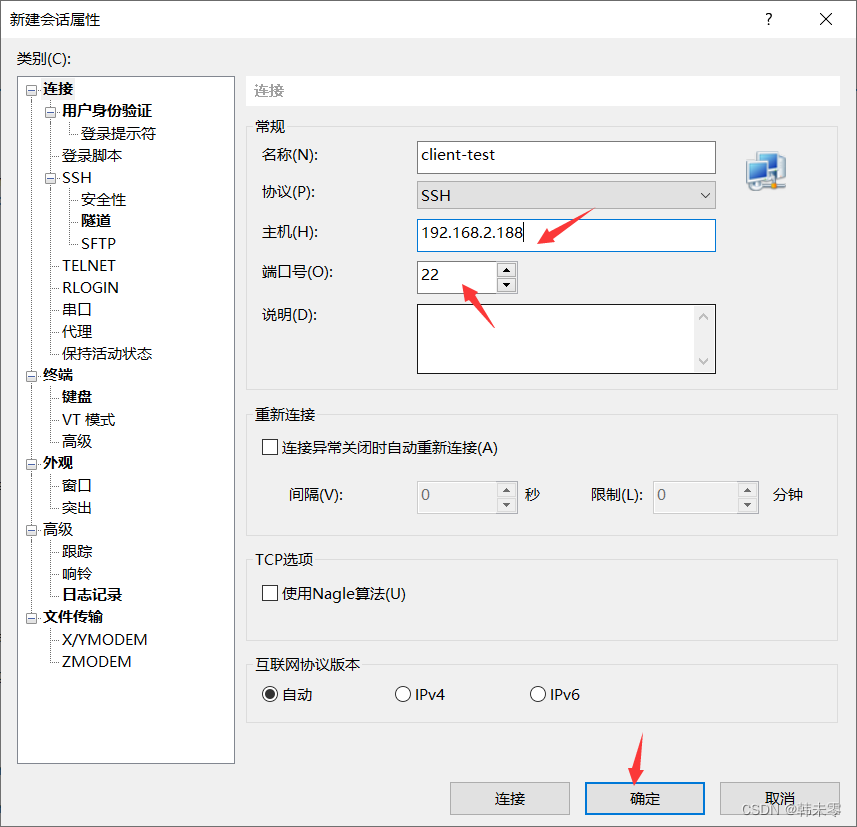Open the help question mark button
The image size is (857, 827).
[769, 20]
